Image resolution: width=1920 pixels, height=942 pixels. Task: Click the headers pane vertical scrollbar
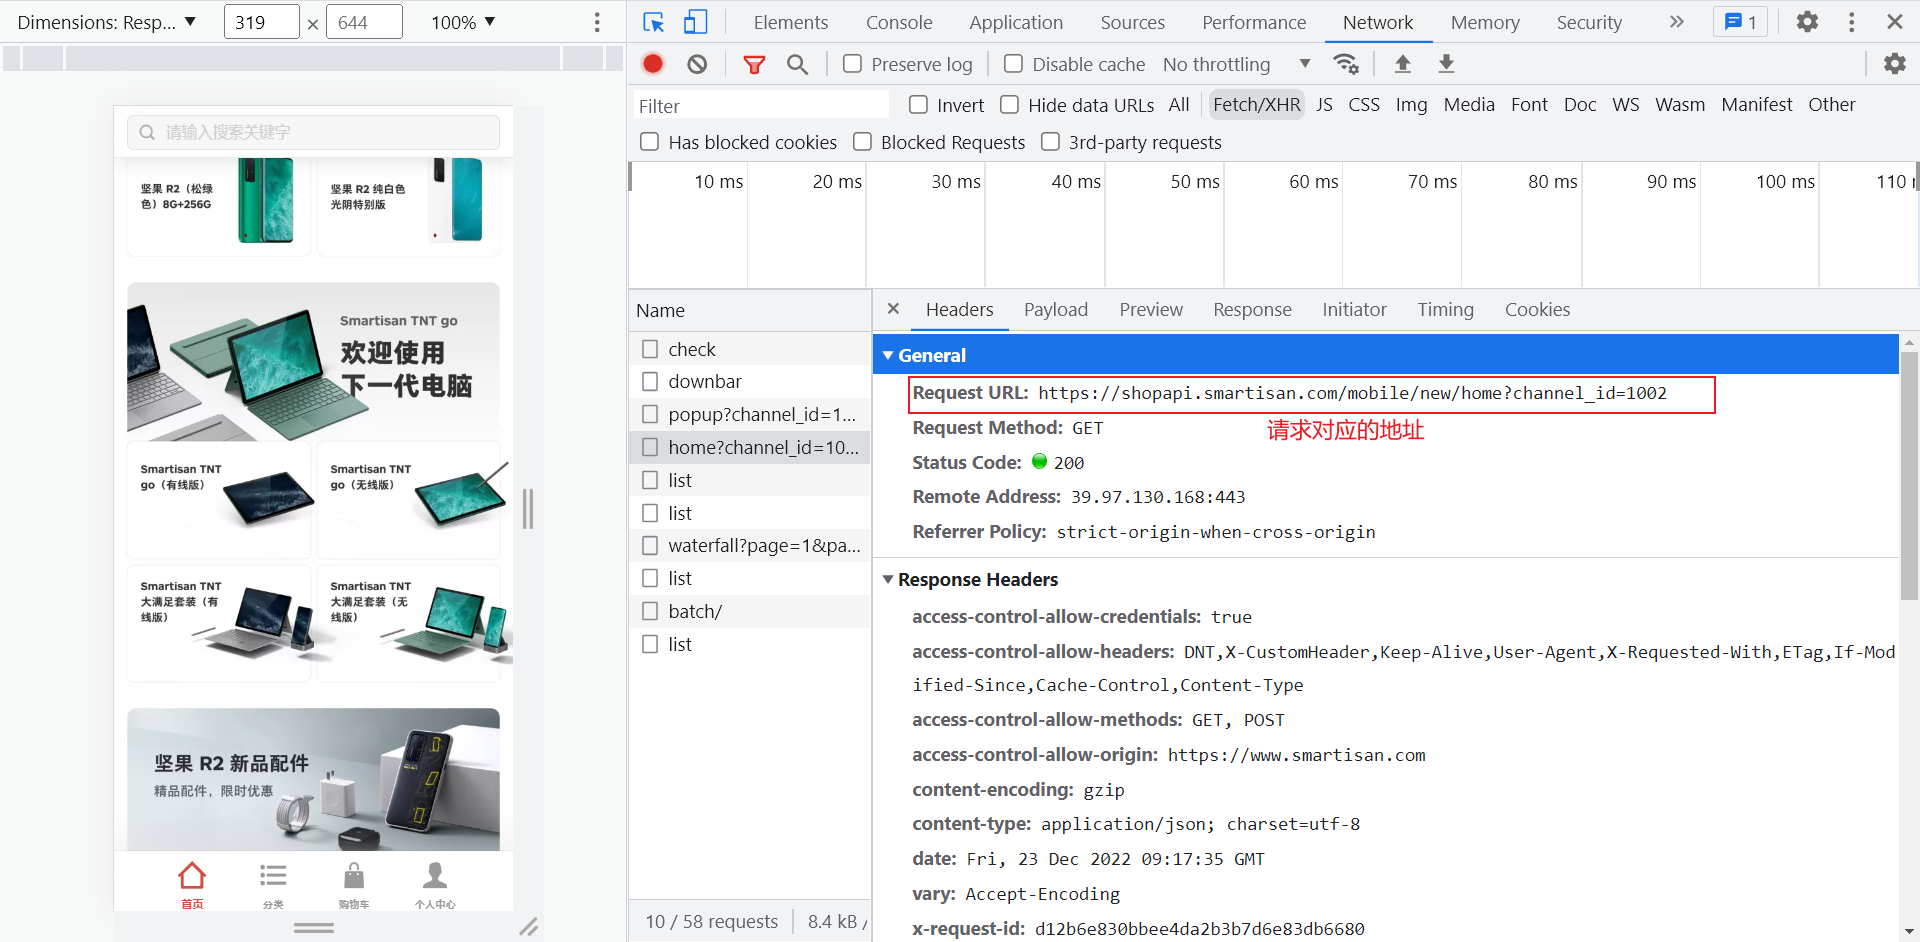tap(1909, 475)
